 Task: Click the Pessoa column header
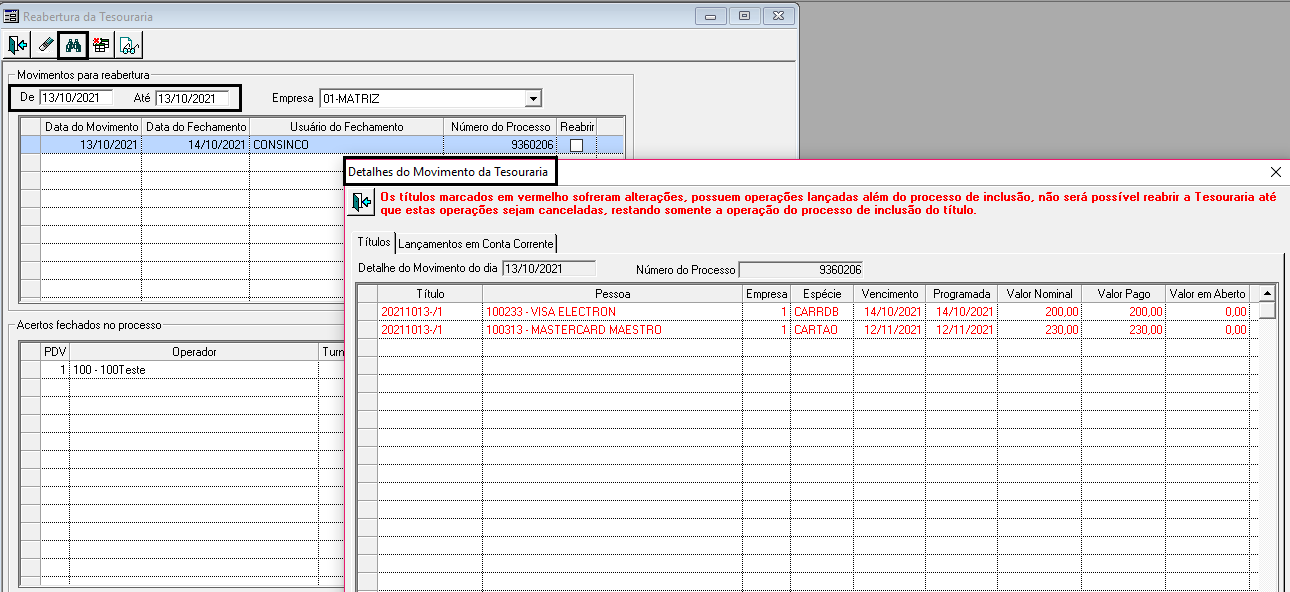(x=612, y=294)
